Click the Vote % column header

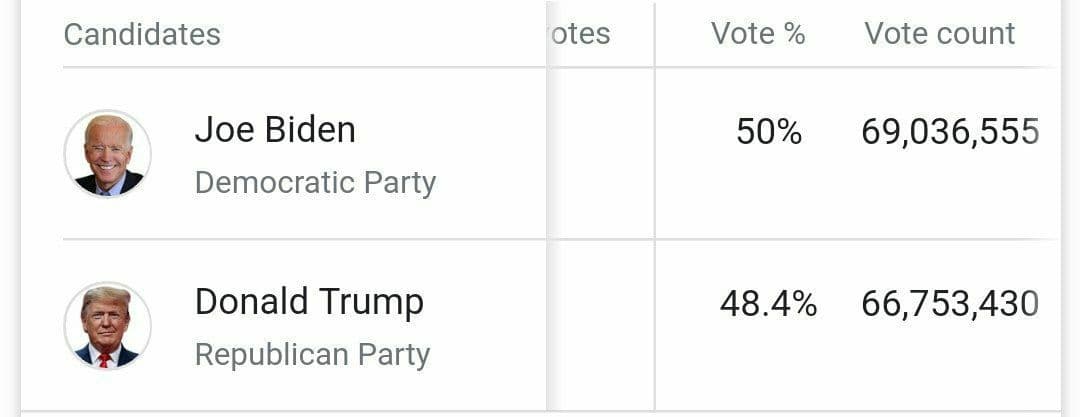758,34
